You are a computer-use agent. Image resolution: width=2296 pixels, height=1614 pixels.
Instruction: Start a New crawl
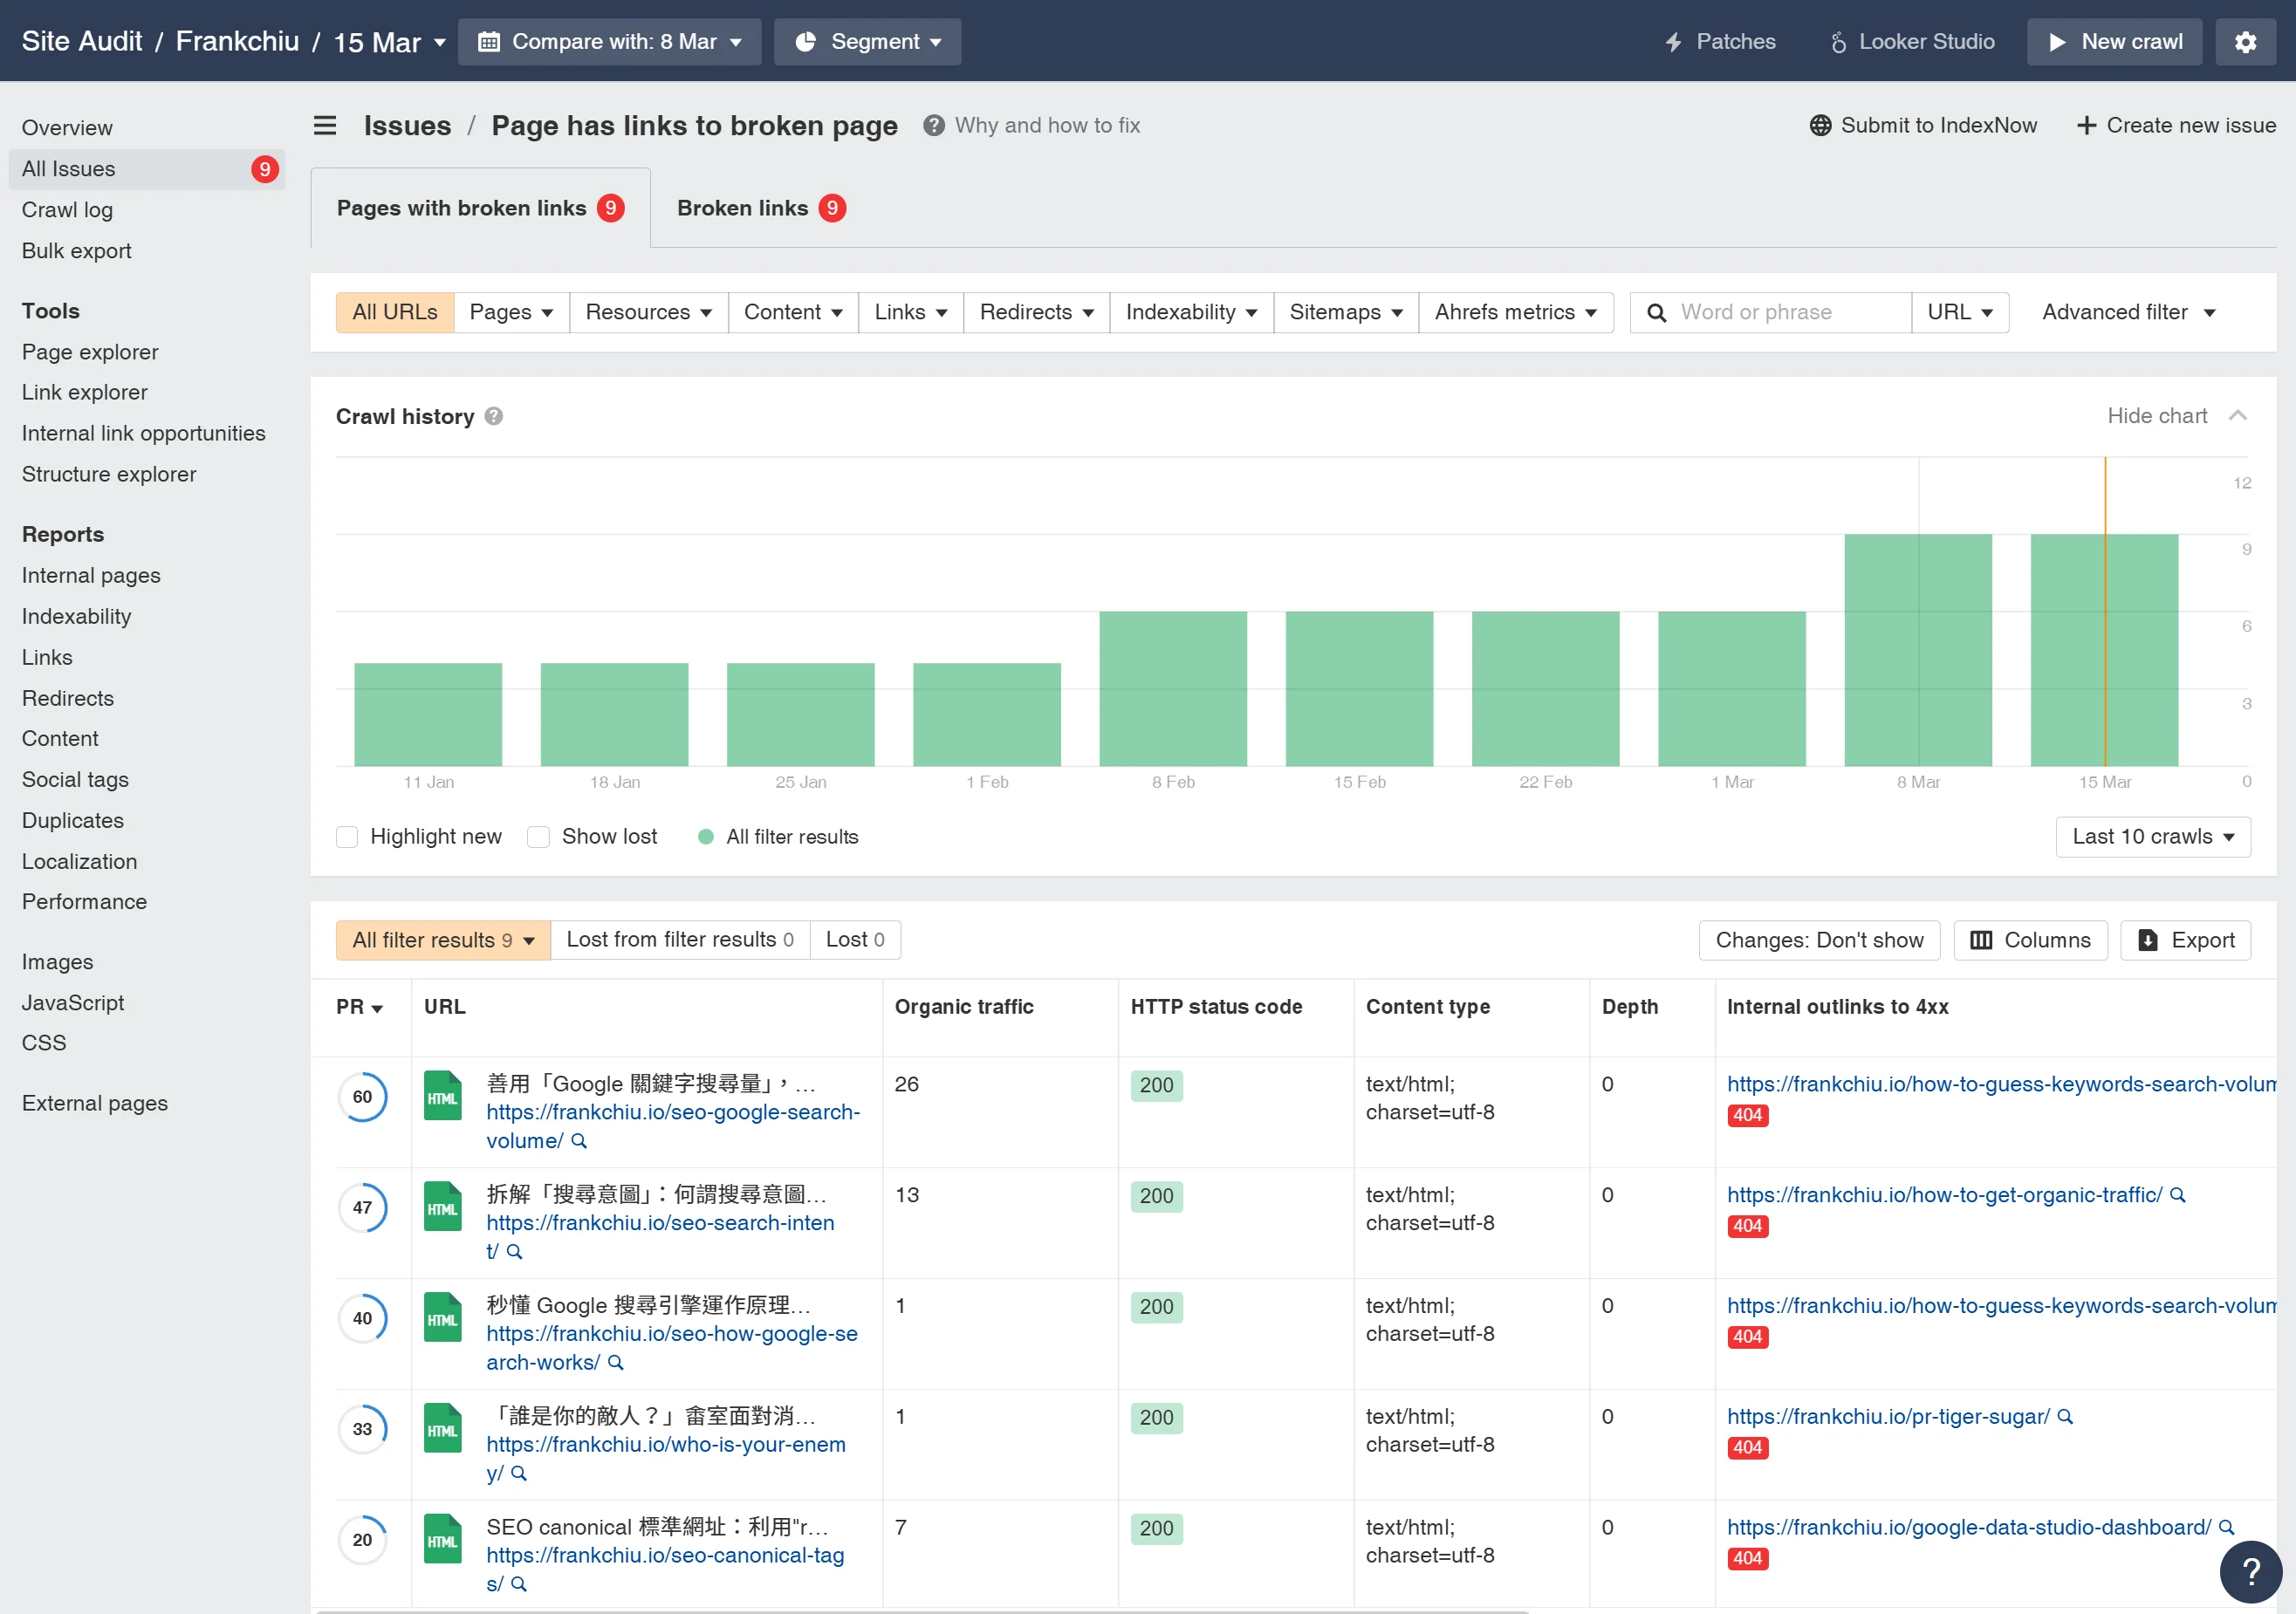click(2113, 42)
